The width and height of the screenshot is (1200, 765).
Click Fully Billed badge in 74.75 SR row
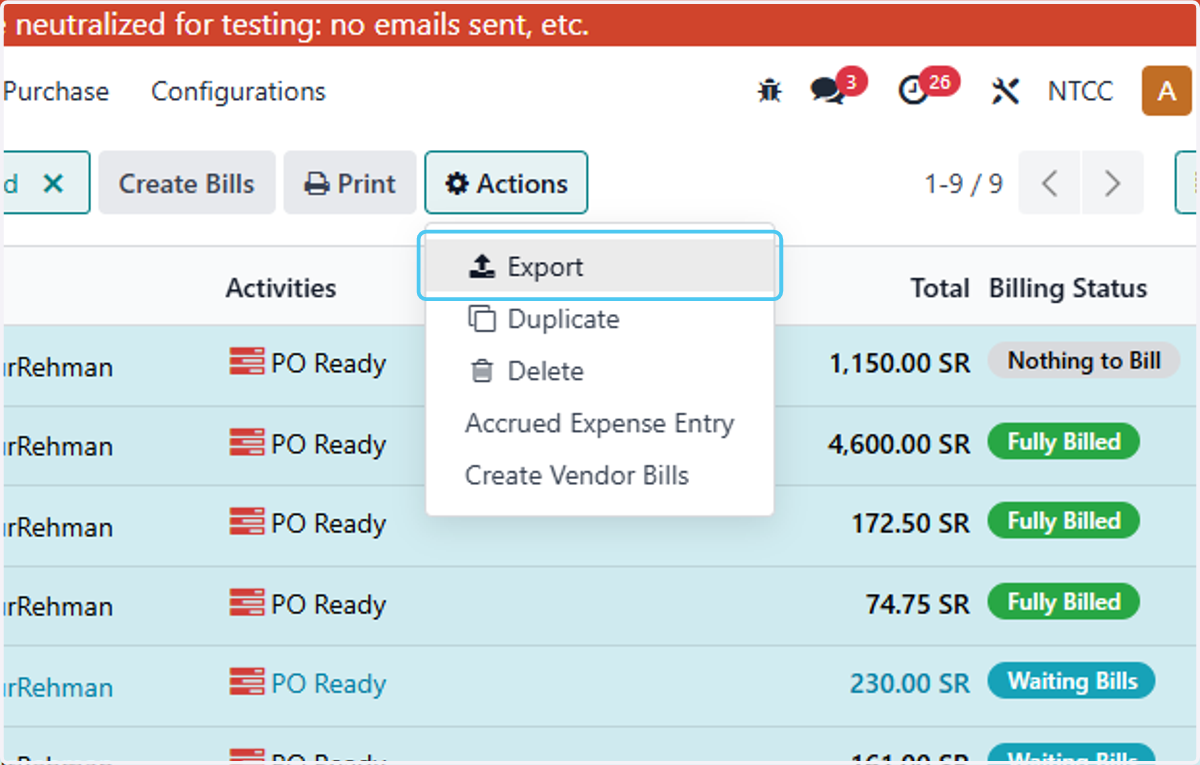[1063, 602]
